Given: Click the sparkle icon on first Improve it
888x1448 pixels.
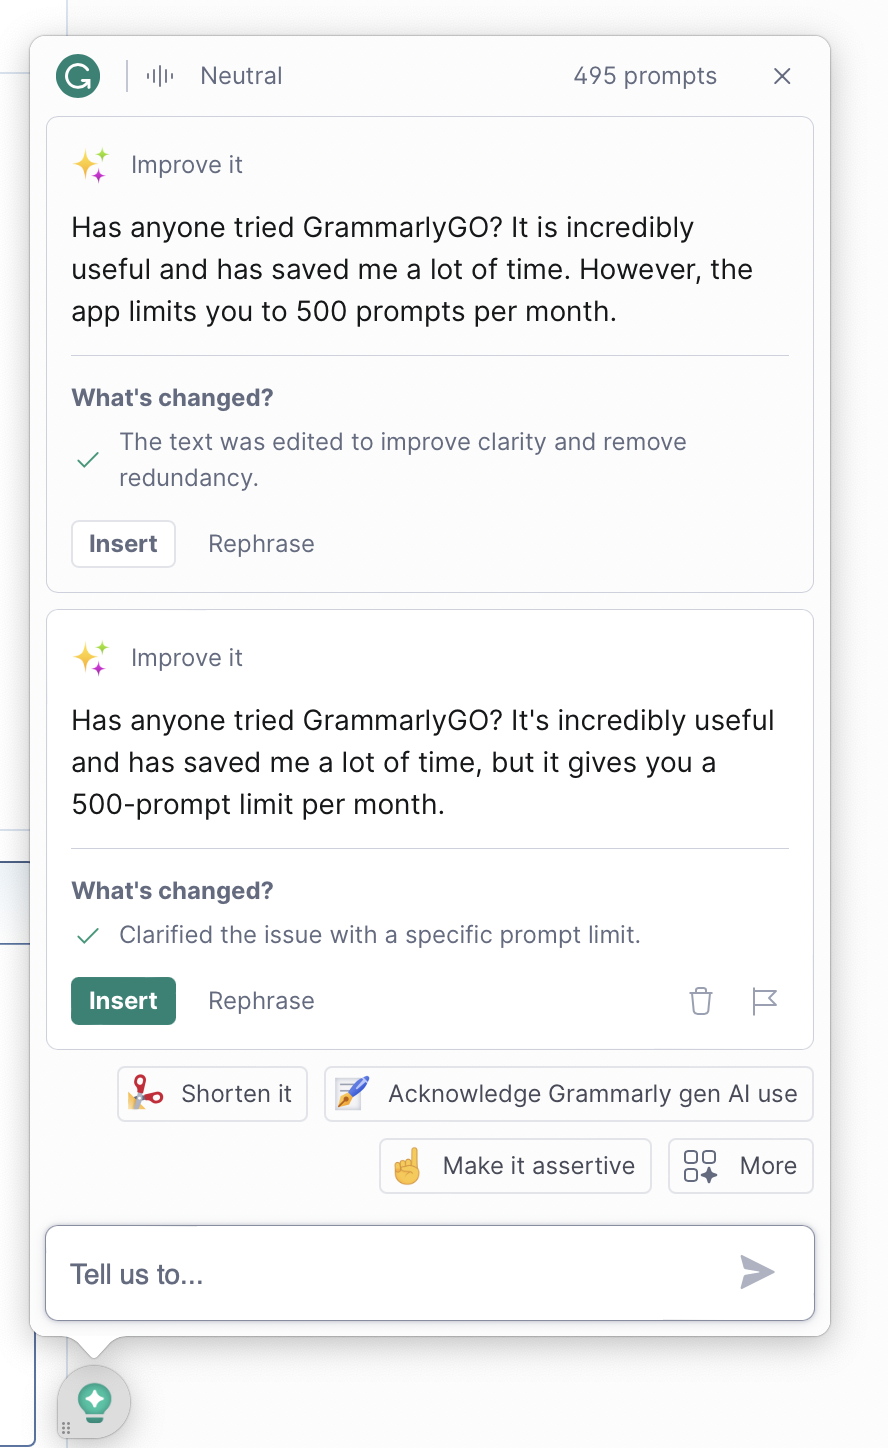Looking at the screenshot, I should pyautogui.click(x=91, y=165).
